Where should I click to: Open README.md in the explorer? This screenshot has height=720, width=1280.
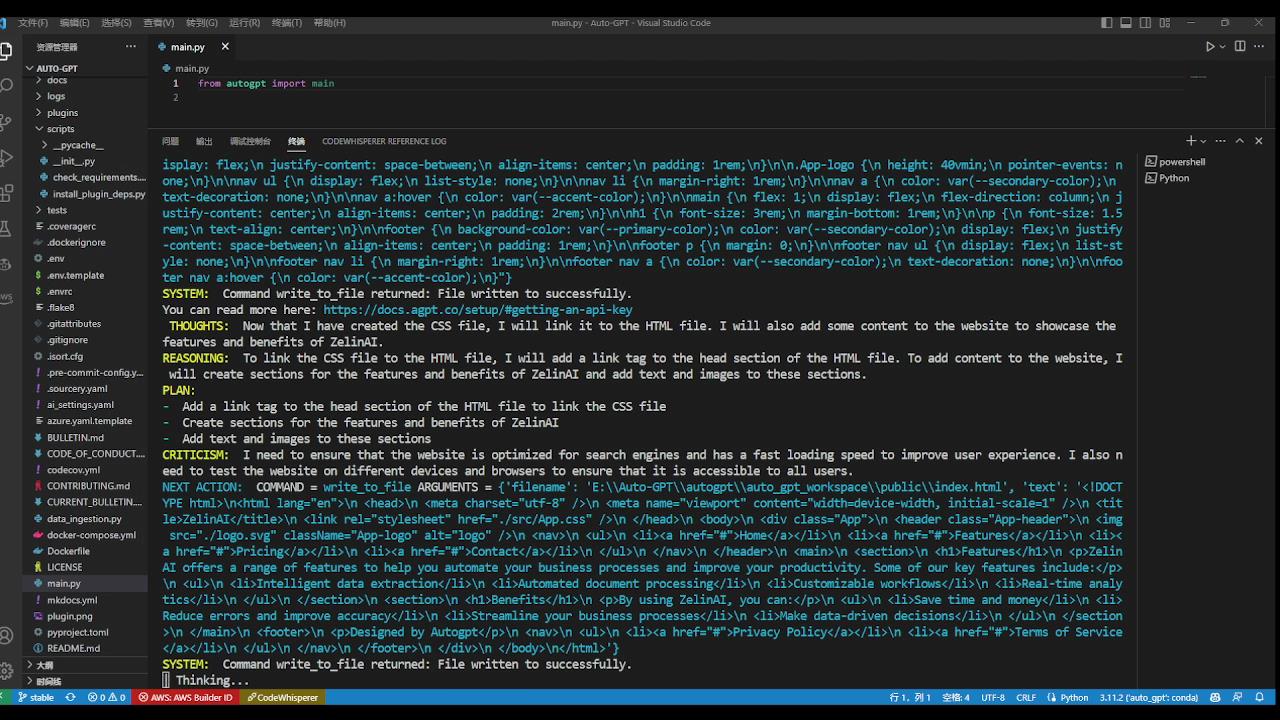(74, 648)
